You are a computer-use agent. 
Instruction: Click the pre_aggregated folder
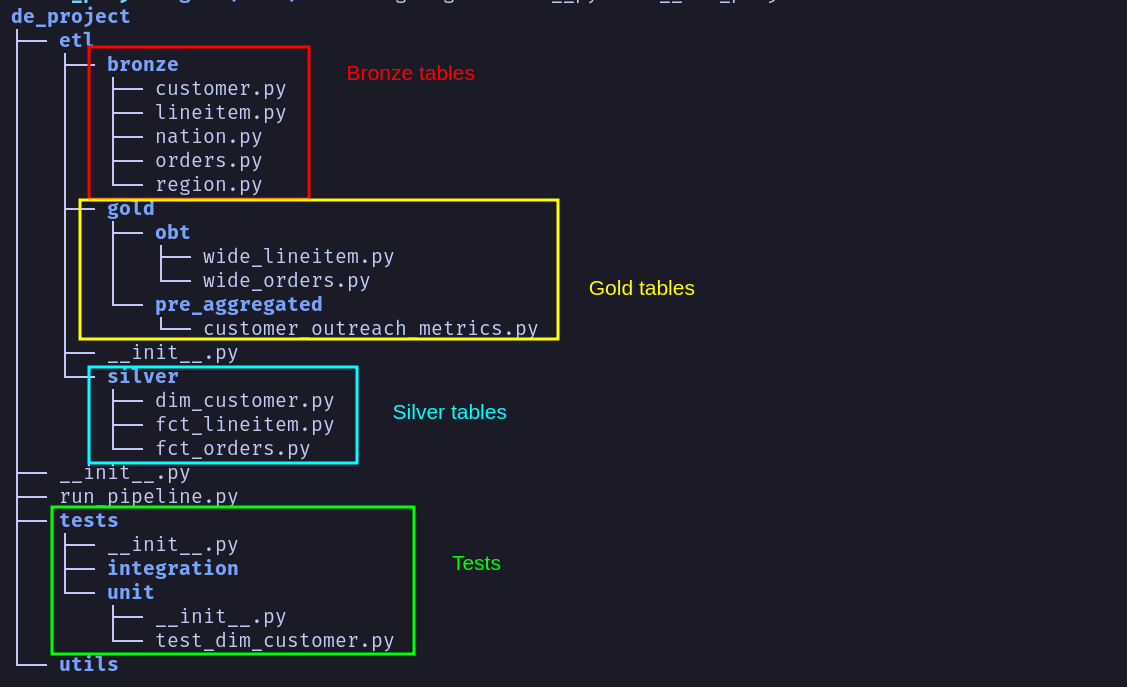coord(238,304)
